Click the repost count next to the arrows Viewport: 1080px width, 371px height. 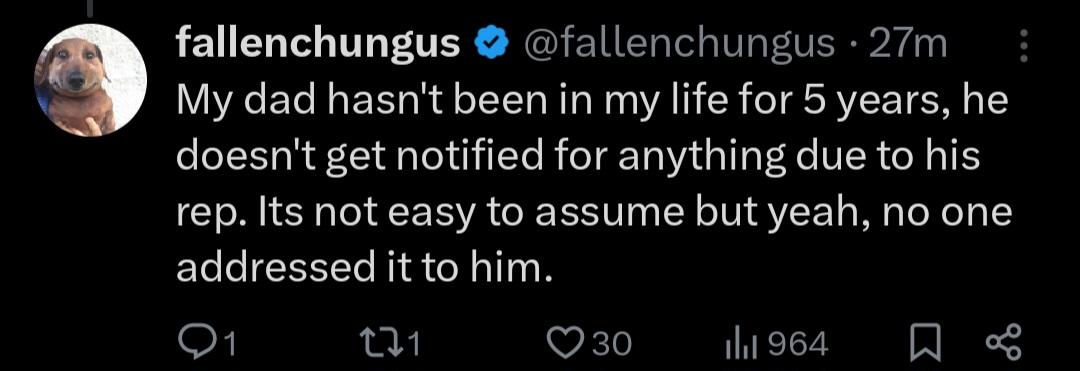tap(413, 343)
